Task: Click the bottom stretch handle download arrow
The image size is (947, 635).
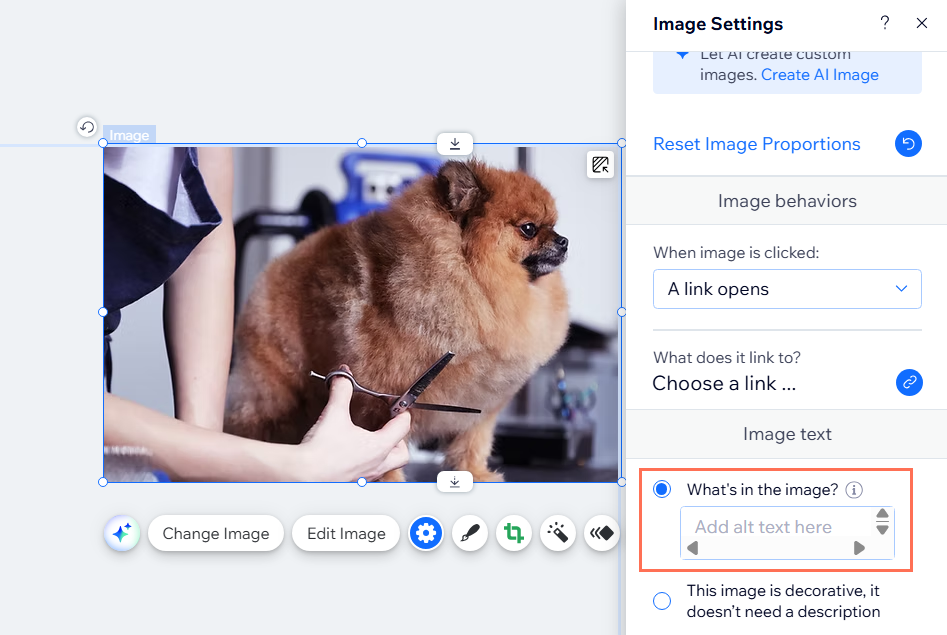Action: [455, 482]
